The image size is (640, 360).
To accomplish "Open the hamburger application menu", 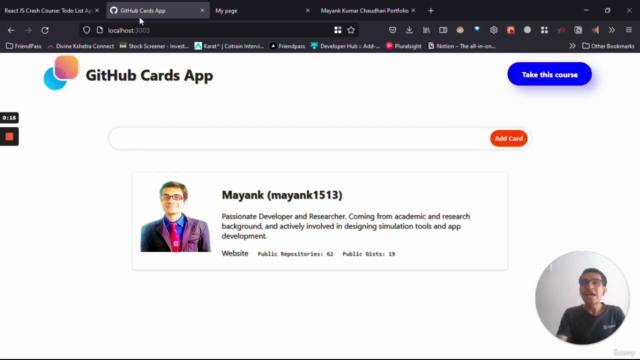I will [629, 30].
